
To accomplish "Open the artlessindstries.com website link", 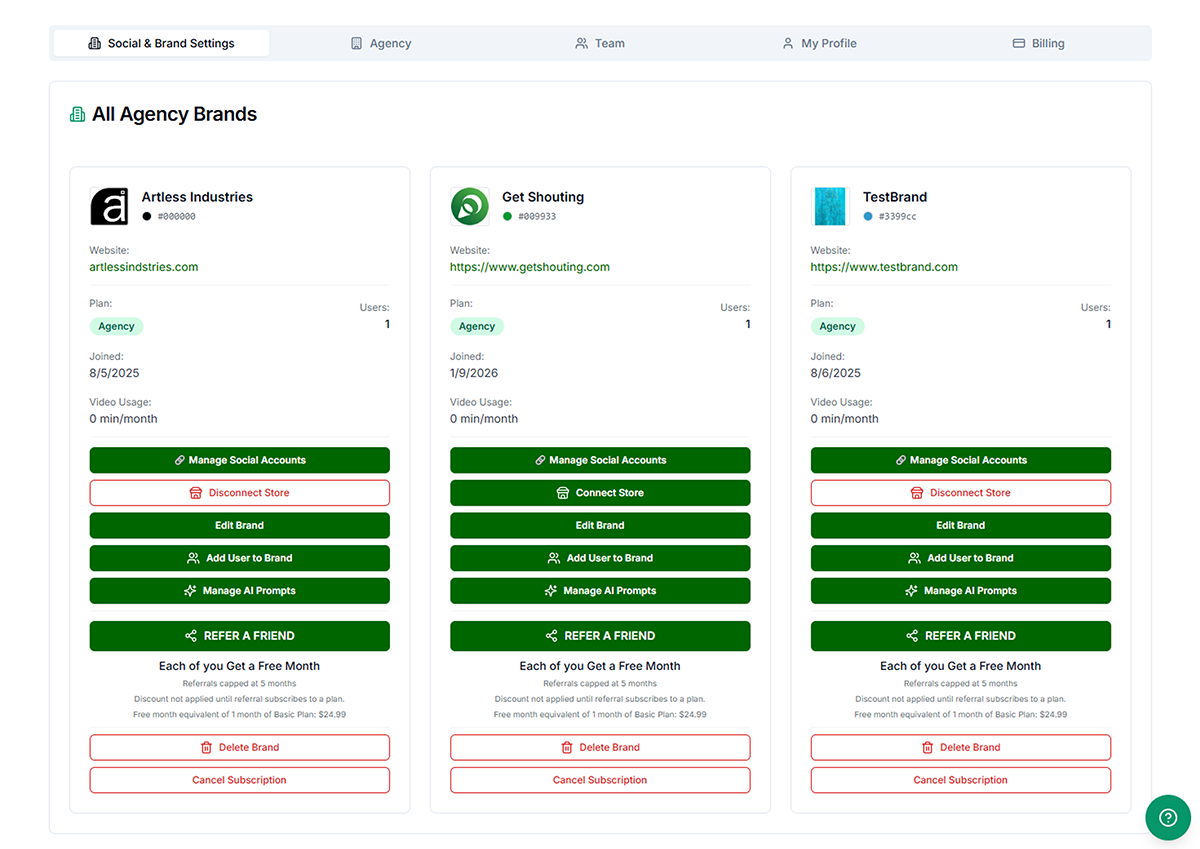I will click(143, 267).
